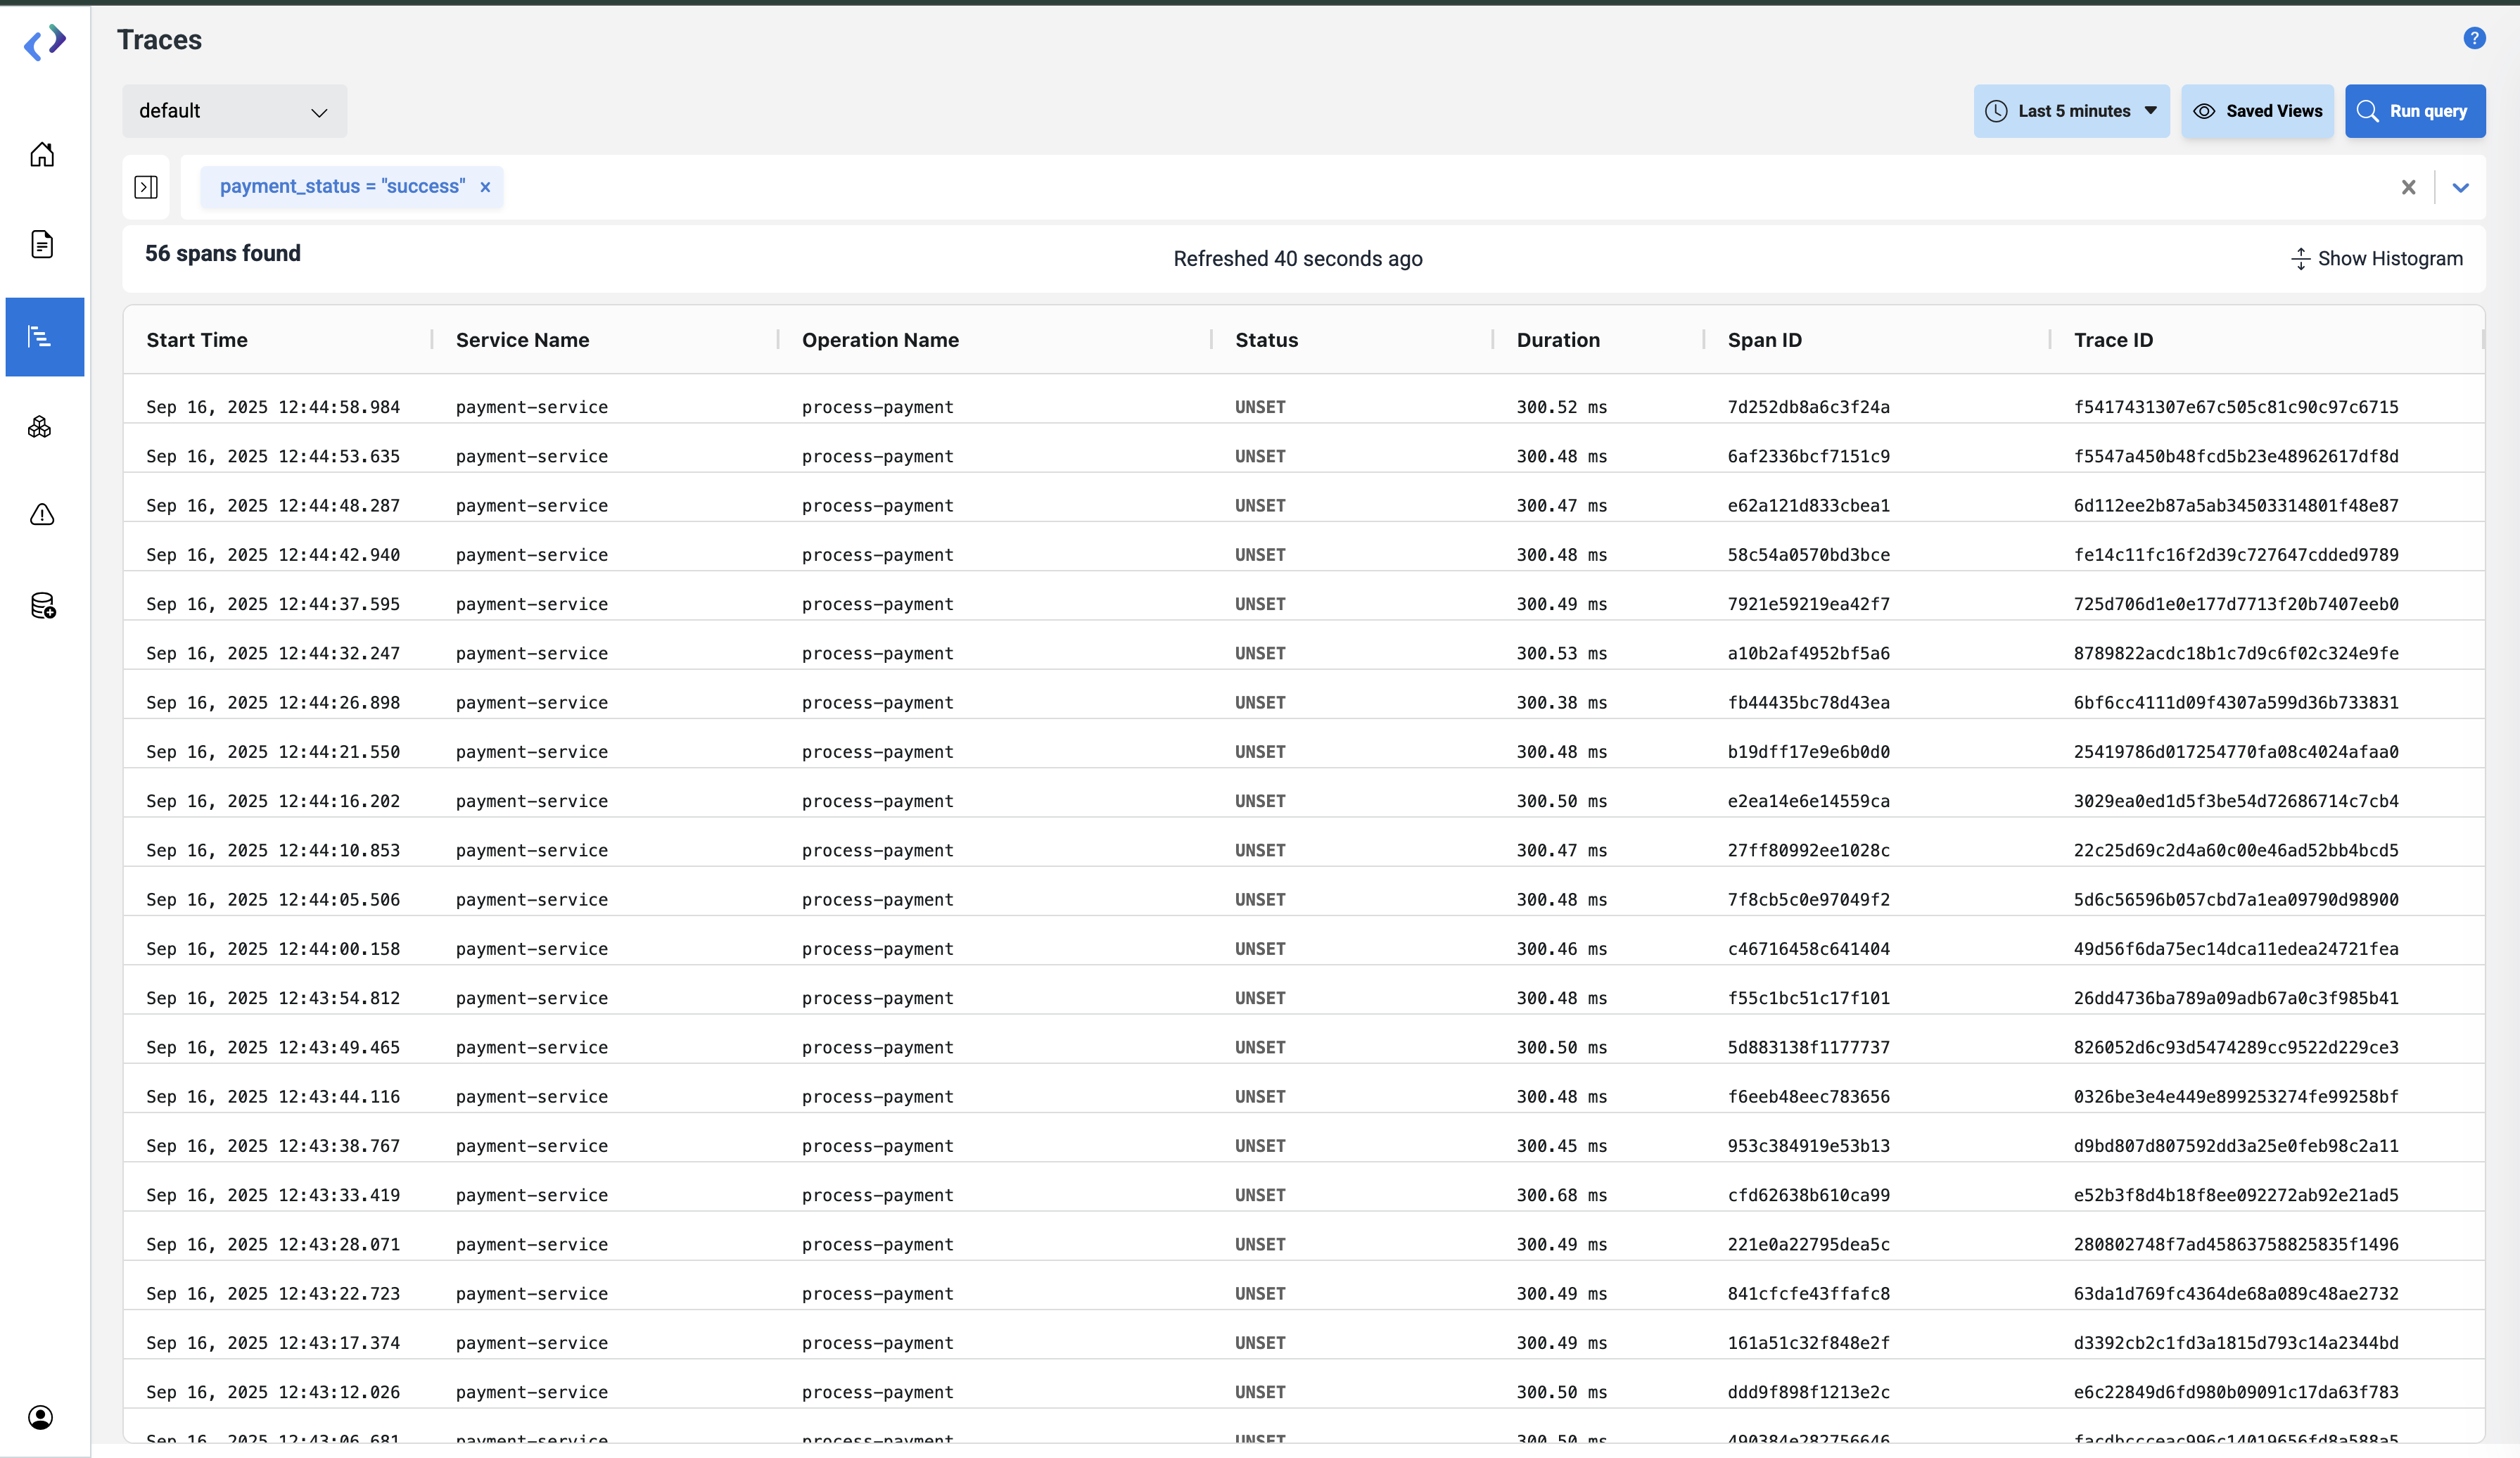Open the user profile icon
Image resolution: width=2520 pixels, height=1458 pixels.
[x=40, y=1417]
